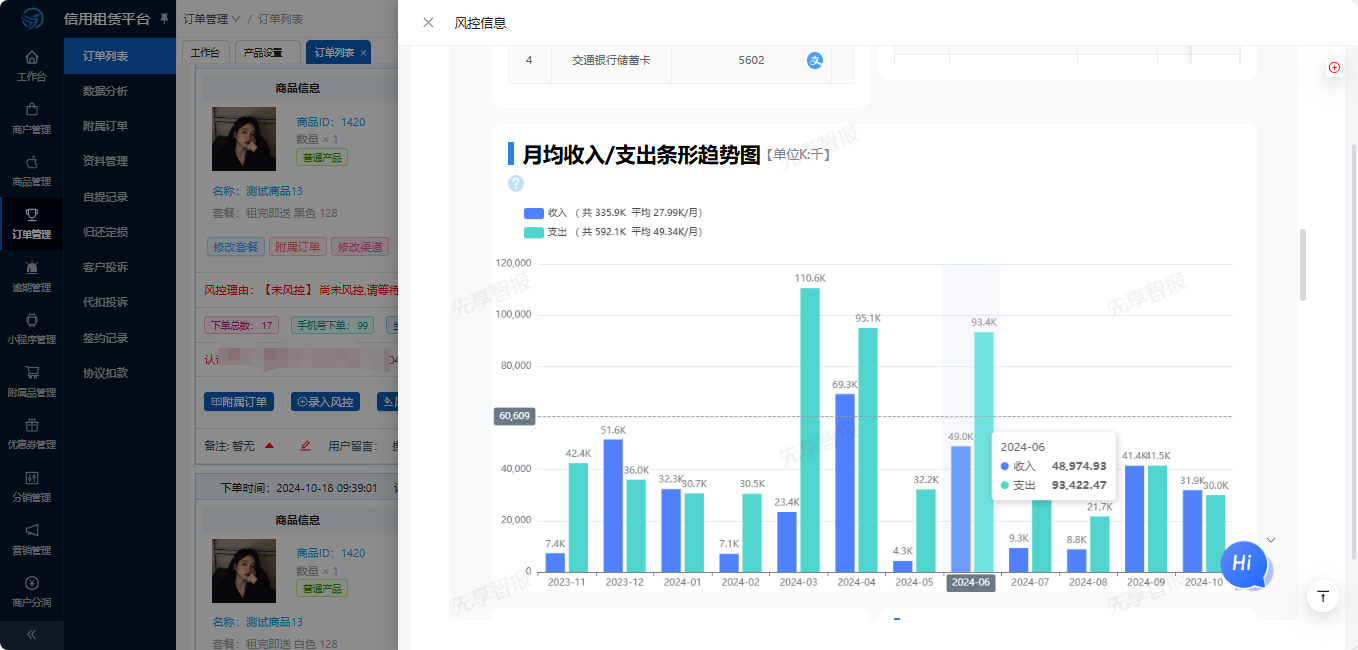This screenshot has width=1358, height=650.
Task: Open 分销管理 in the left sidebar
Action: click(x=31, y=487)
